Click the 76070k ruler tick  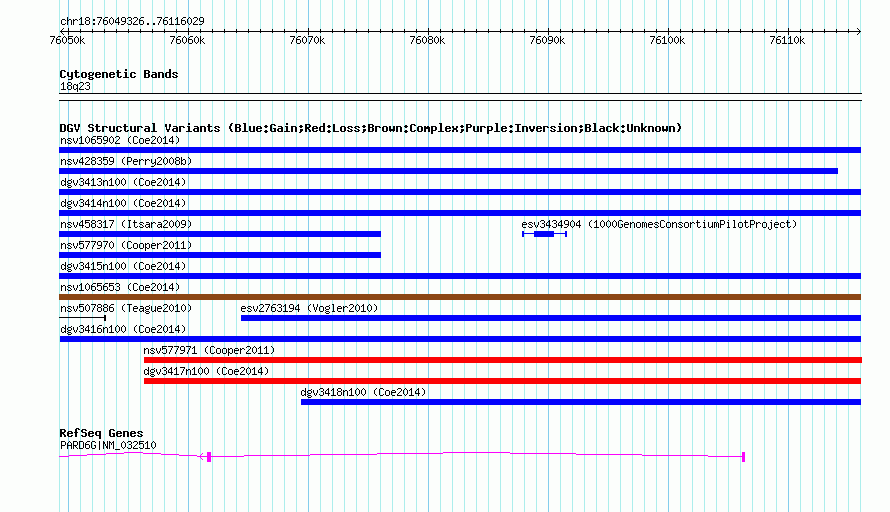[308, 40]
